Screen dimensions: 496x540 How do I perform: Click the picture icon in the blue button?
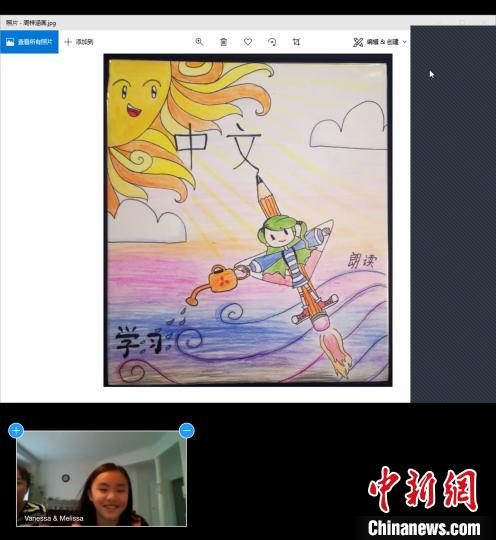click(10, 42)
